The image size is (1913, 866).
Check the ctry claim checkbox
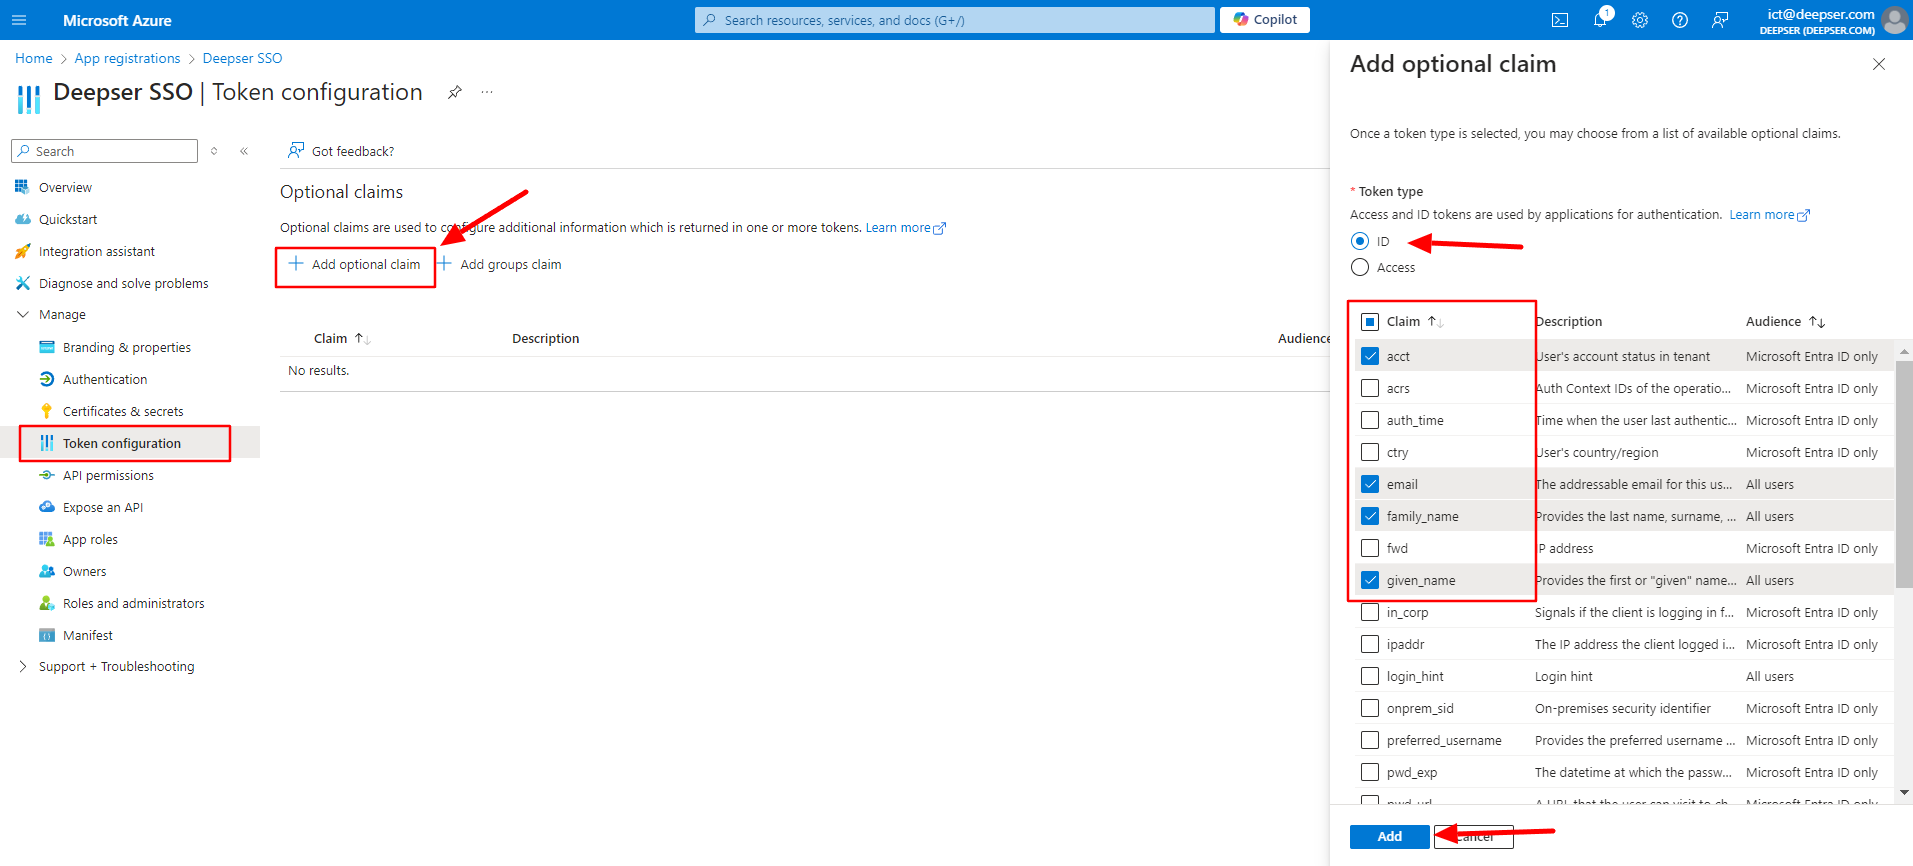click(x=1370, y=452)
